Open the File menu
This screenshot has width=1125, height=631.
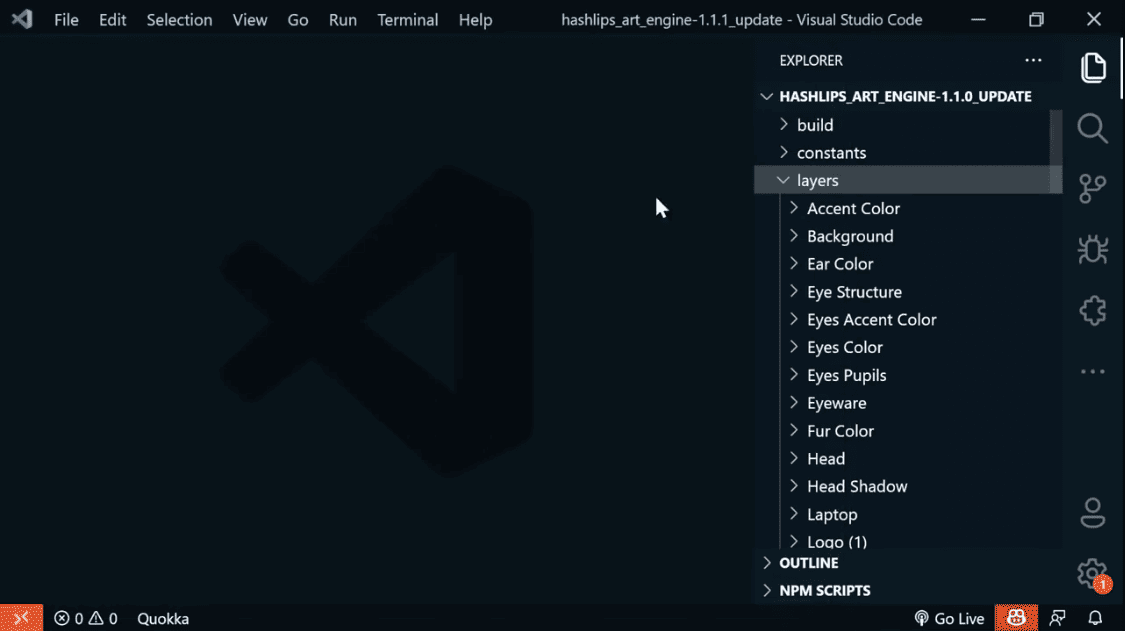click(66, 19)
